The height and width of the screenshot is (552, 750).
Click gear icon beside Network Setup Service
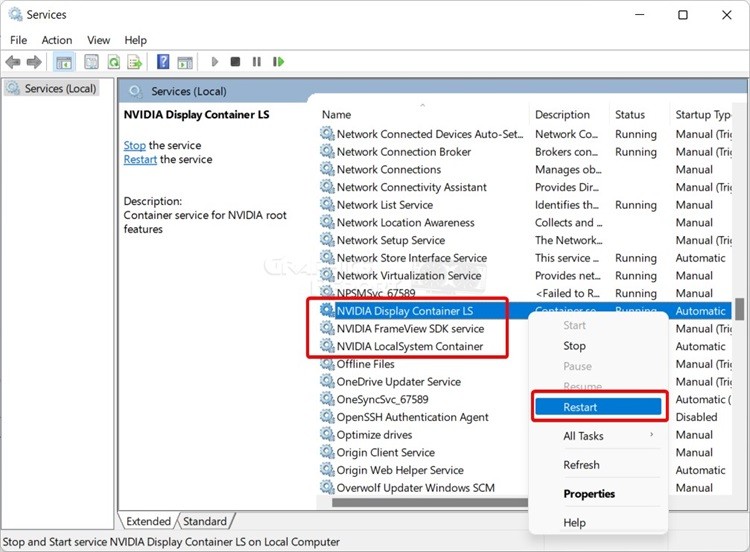pyautogui.click(x=327, y=240)
